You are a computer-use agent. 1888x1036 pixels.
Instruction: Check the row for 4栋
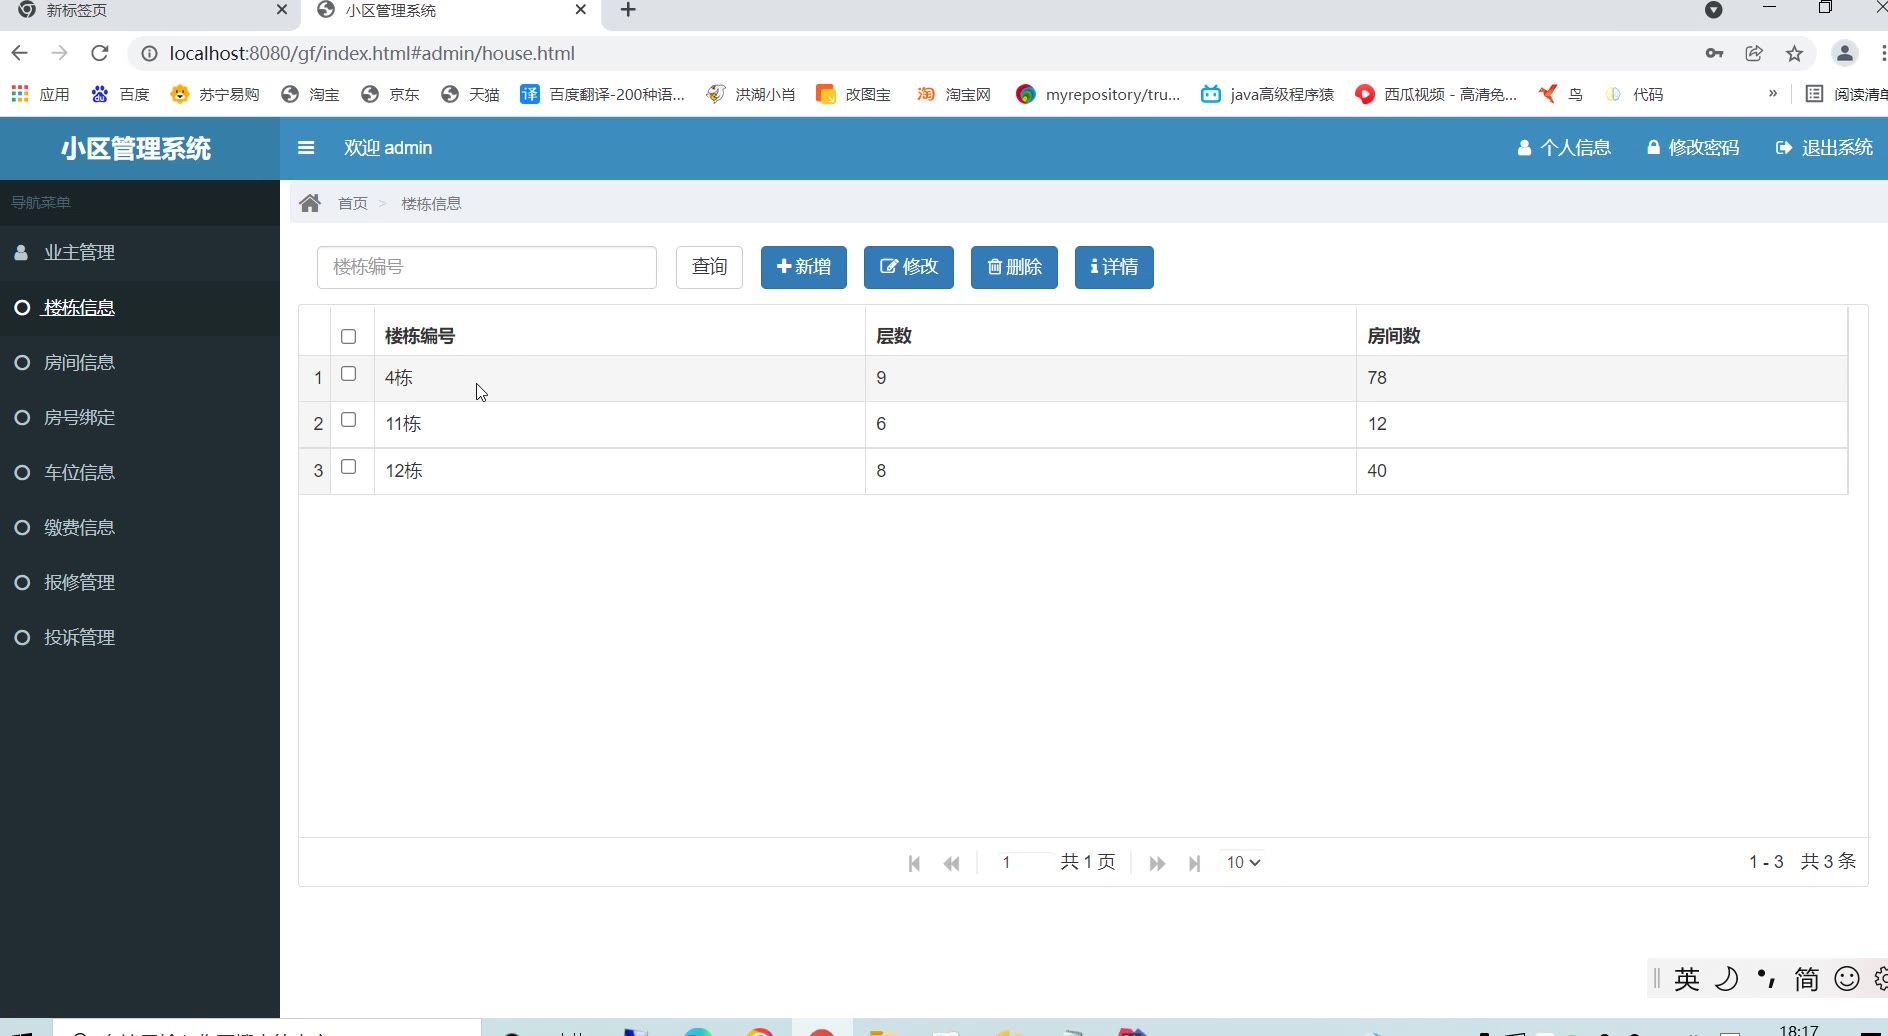click(348, 374)
